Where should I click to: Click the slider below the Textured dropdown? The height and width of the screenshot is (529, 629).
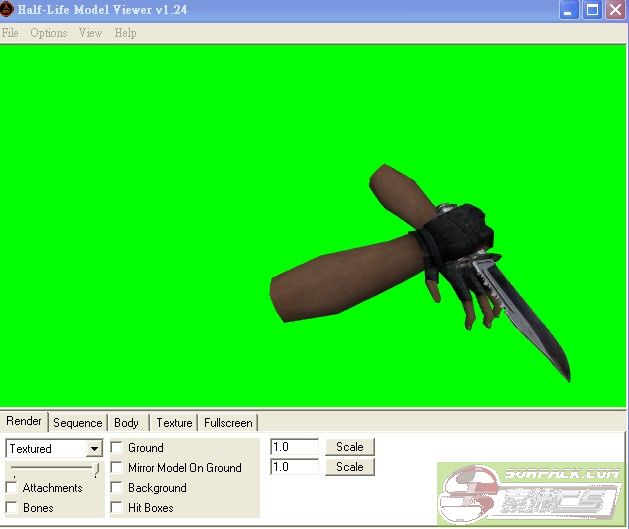(54, 469)
